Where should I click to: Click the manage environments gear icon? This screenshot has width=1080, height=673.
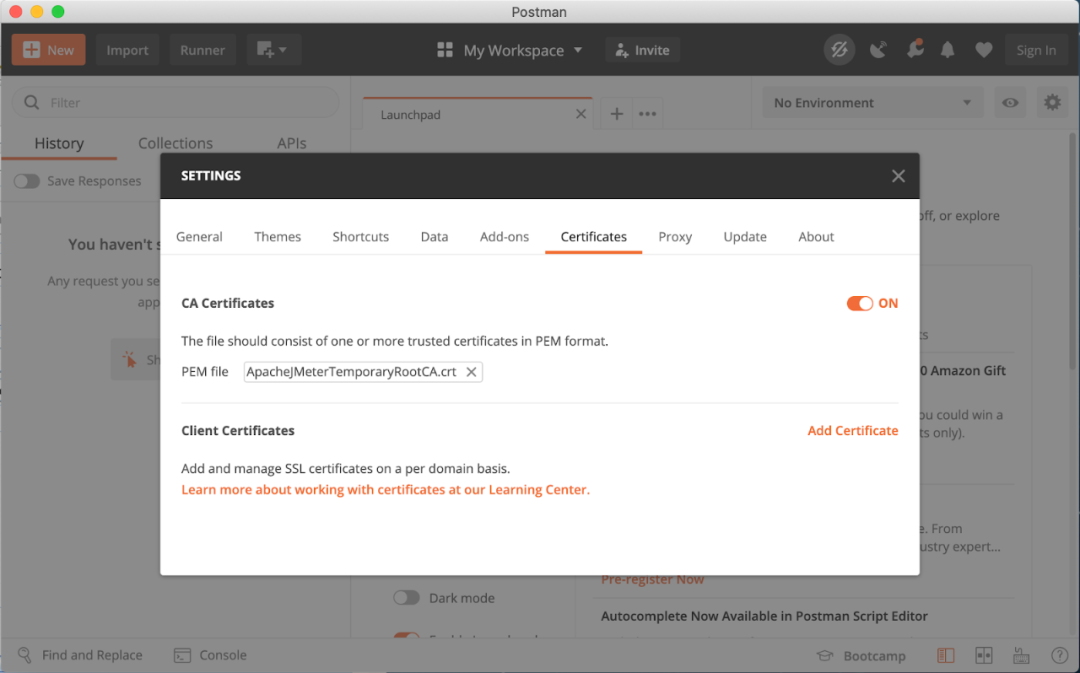click(x=1051, y=103)
